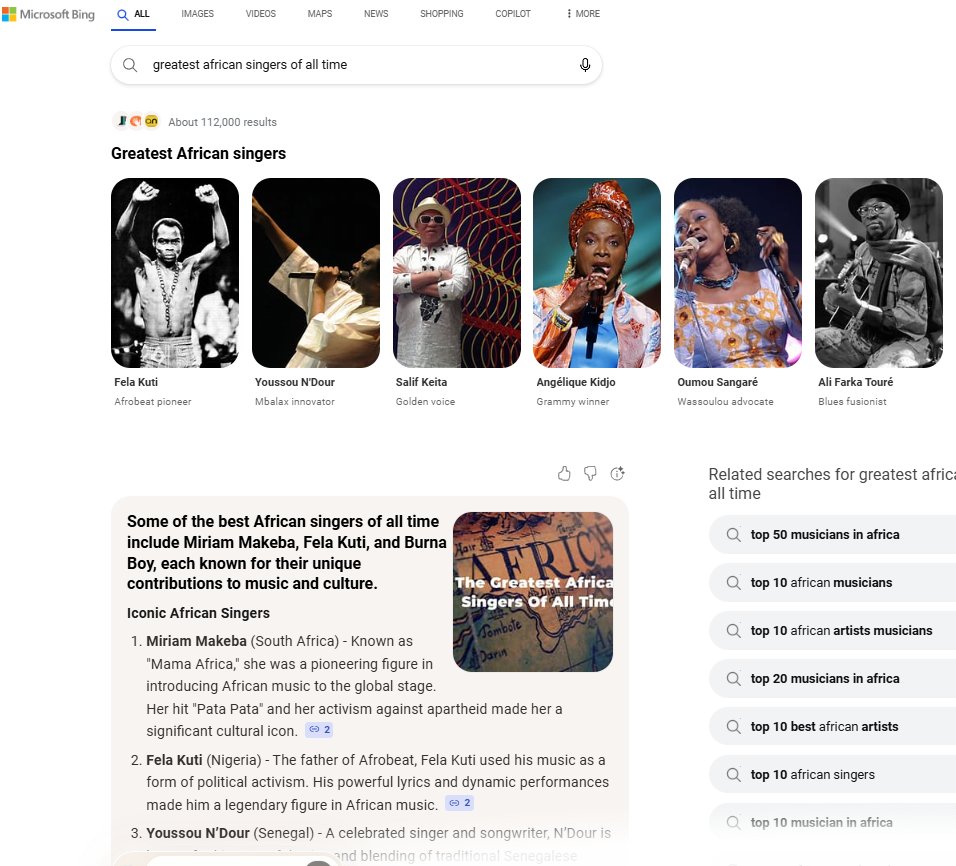The height and width of the screenshot is (866, 956).
Task: Click the 'Angélique Kidjo' name label
Action: 576,382
